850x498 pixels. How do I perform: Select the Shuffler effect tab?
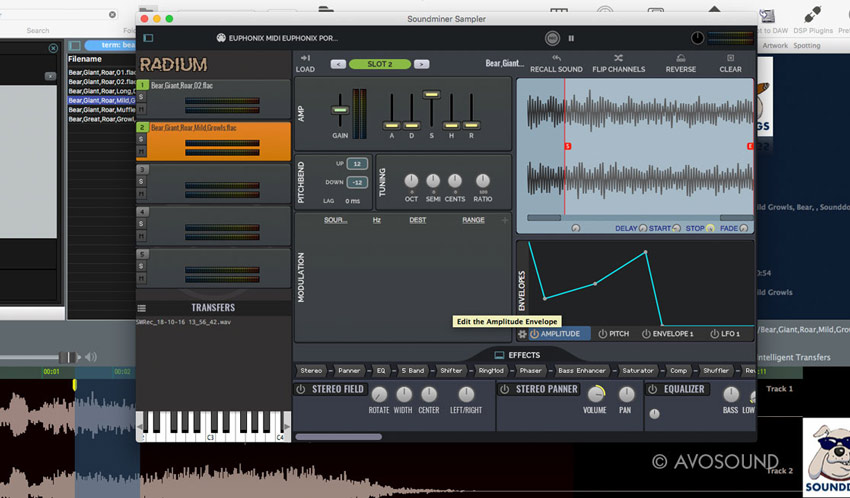(x=716, y=371)
